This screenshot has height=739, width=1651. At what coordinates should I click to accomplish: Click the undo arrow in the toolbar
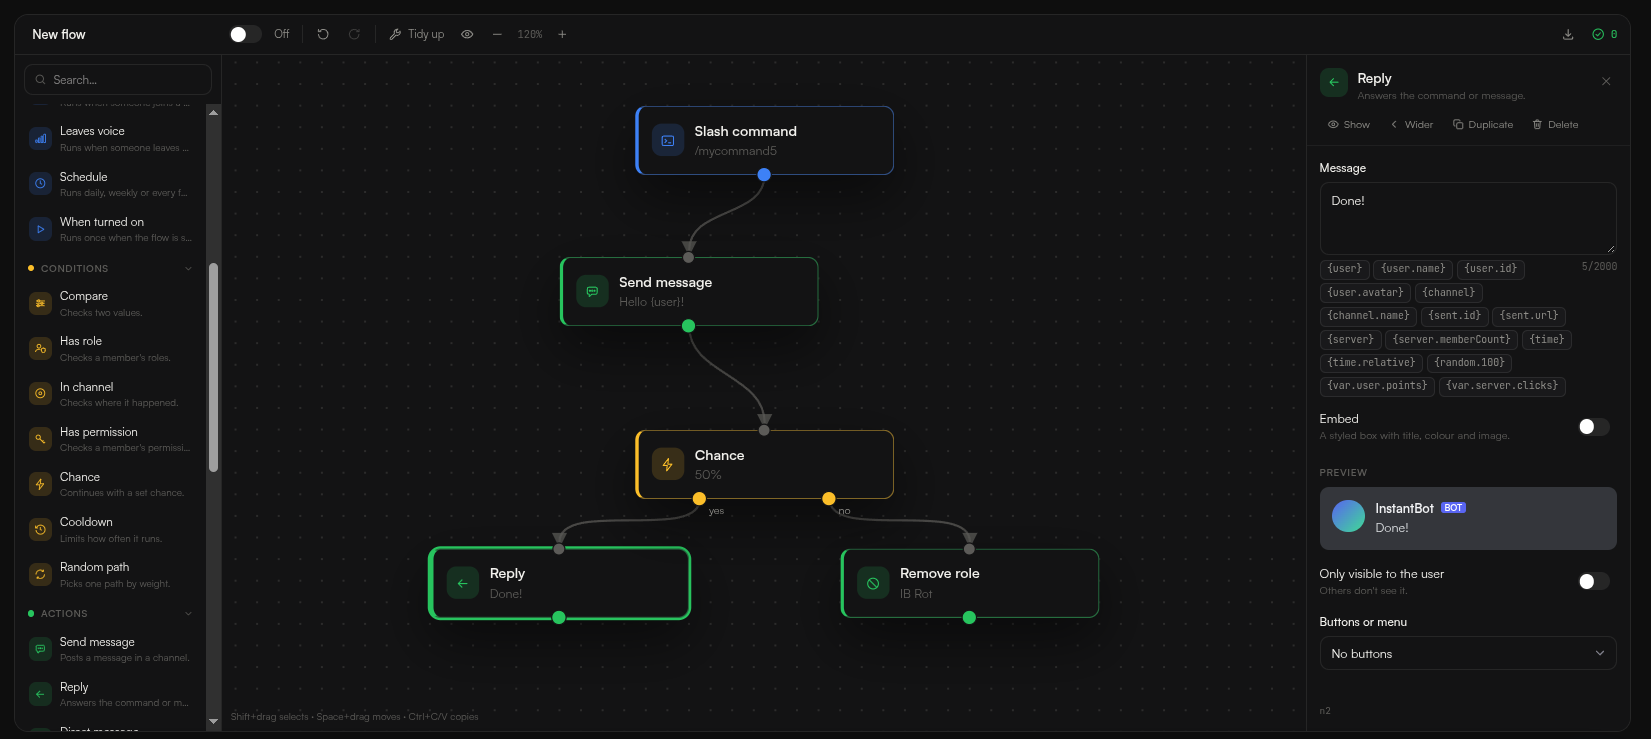(323, 34)
